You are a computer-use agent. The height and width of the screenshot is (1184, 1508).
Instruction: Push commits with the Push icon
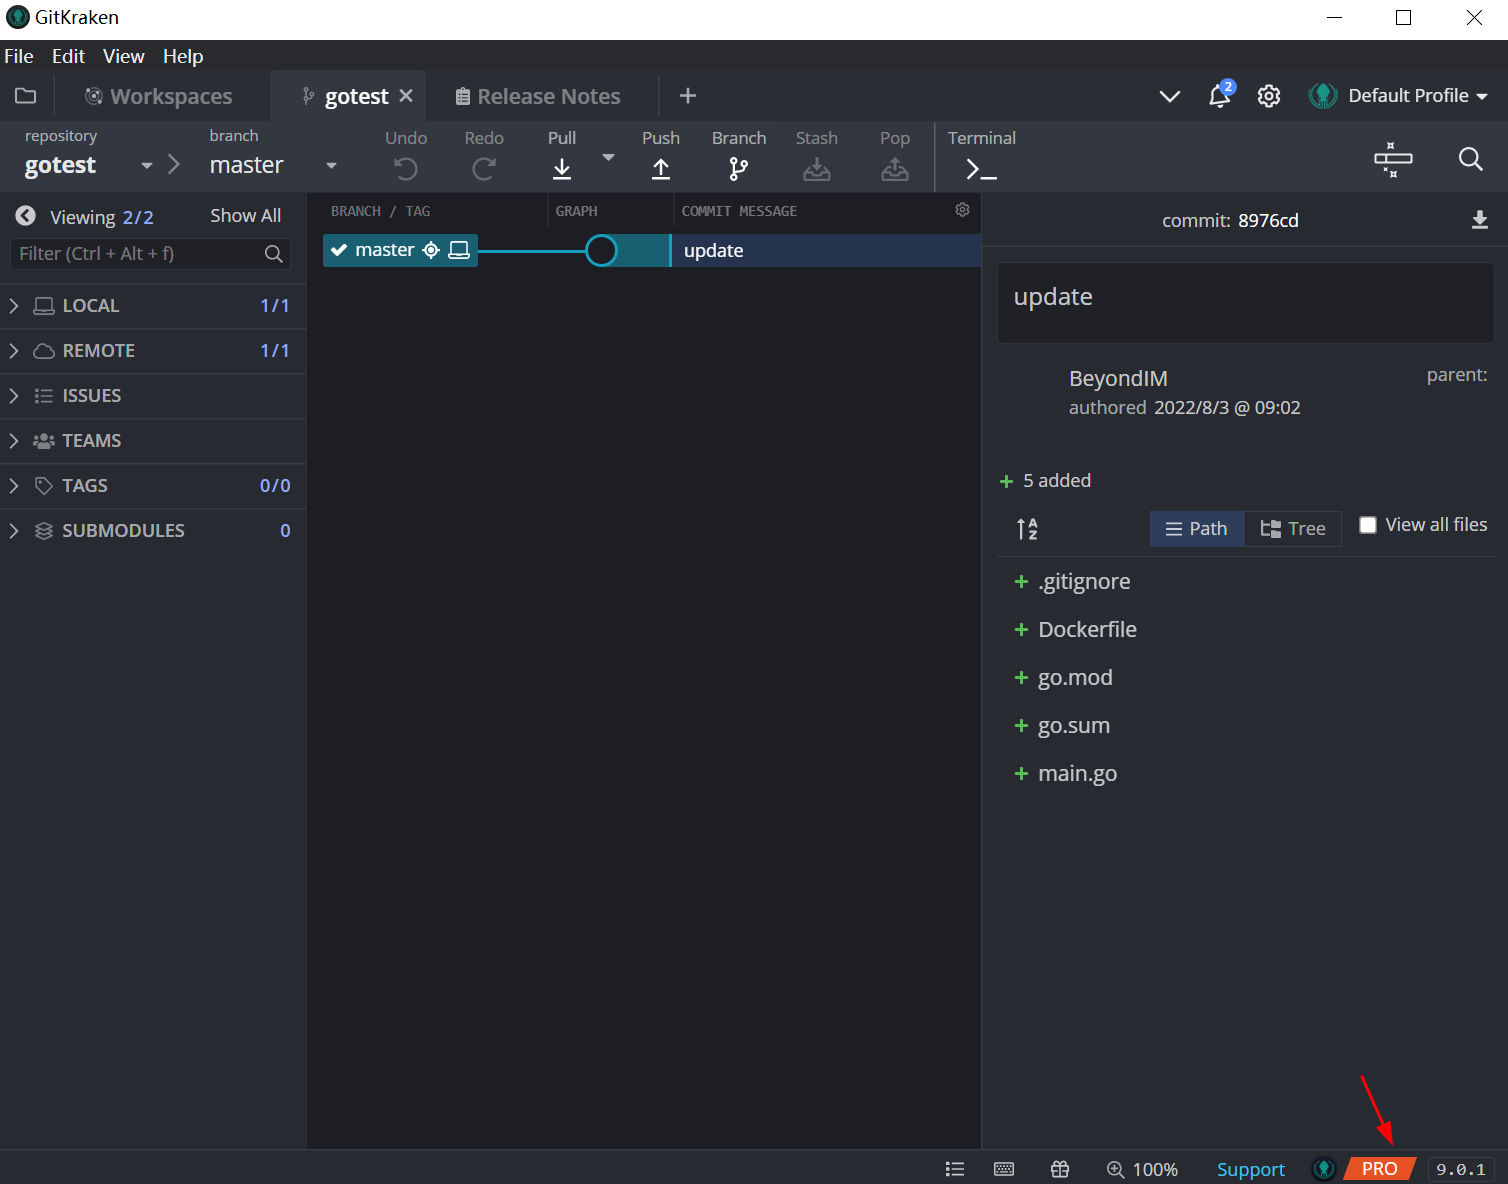click(x=661, y=169)
